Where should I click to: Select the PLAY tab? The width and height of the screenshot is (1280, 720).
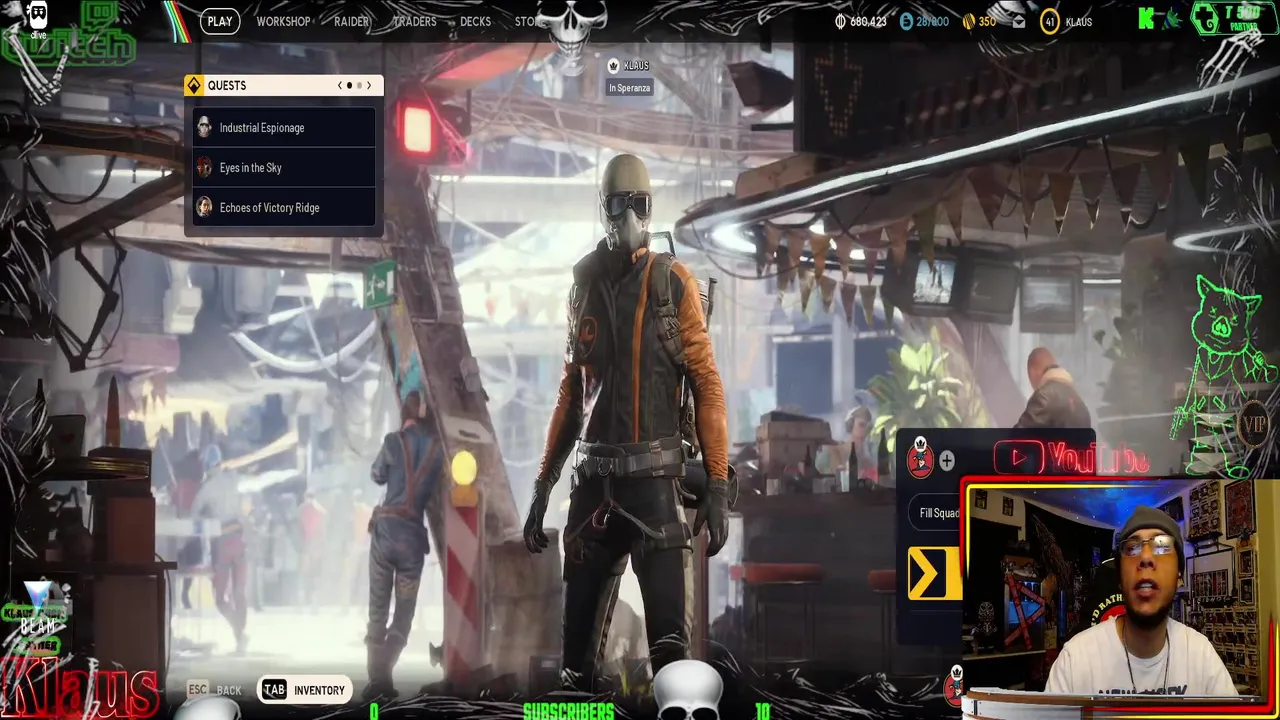(x=220, y=21)
